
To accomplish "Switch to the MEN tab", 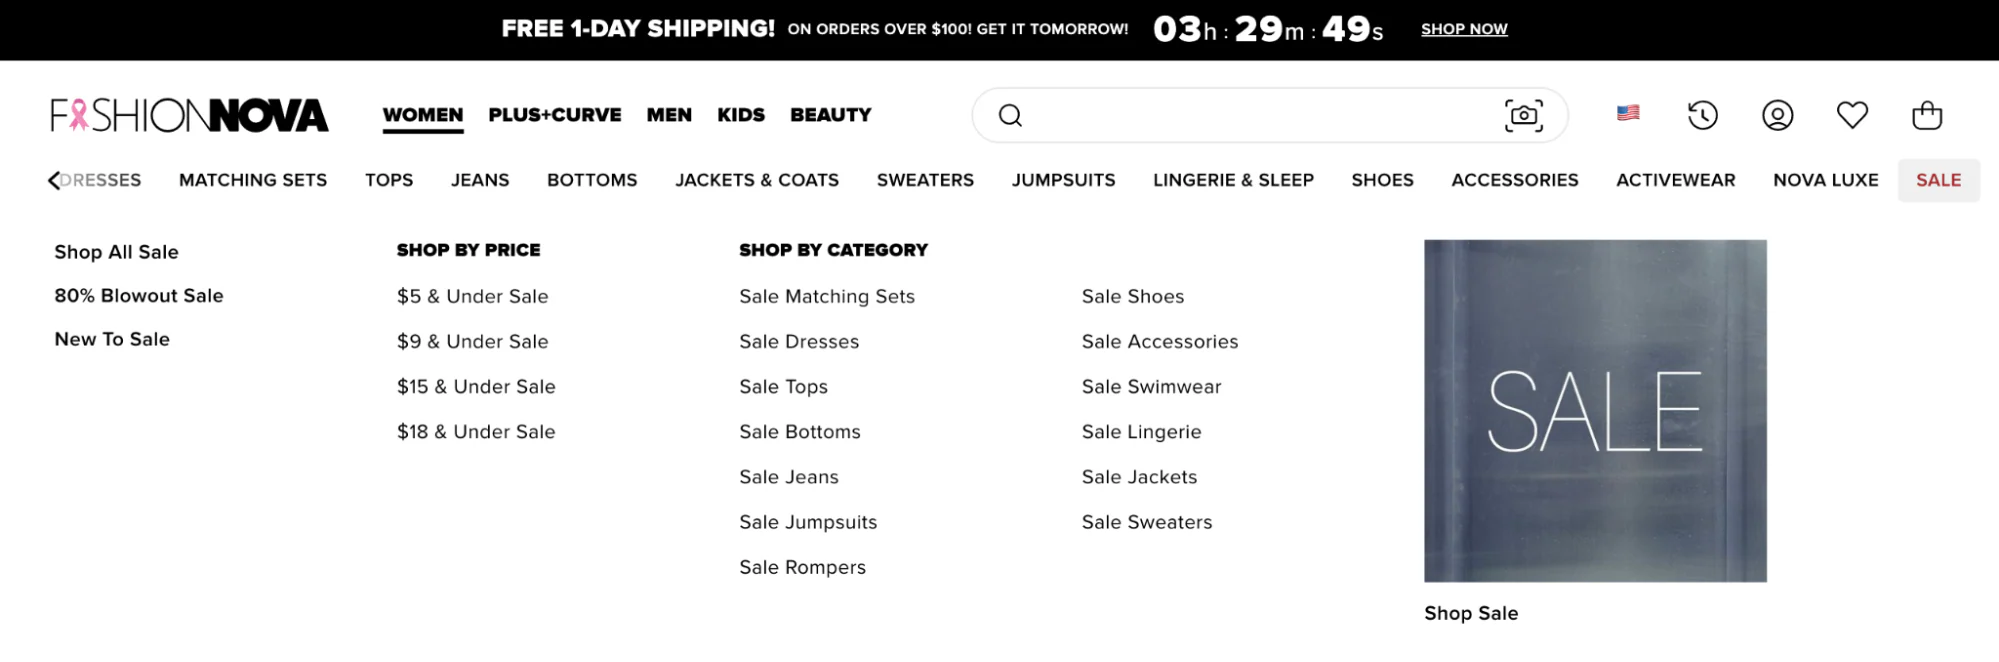I will point(668,114).
